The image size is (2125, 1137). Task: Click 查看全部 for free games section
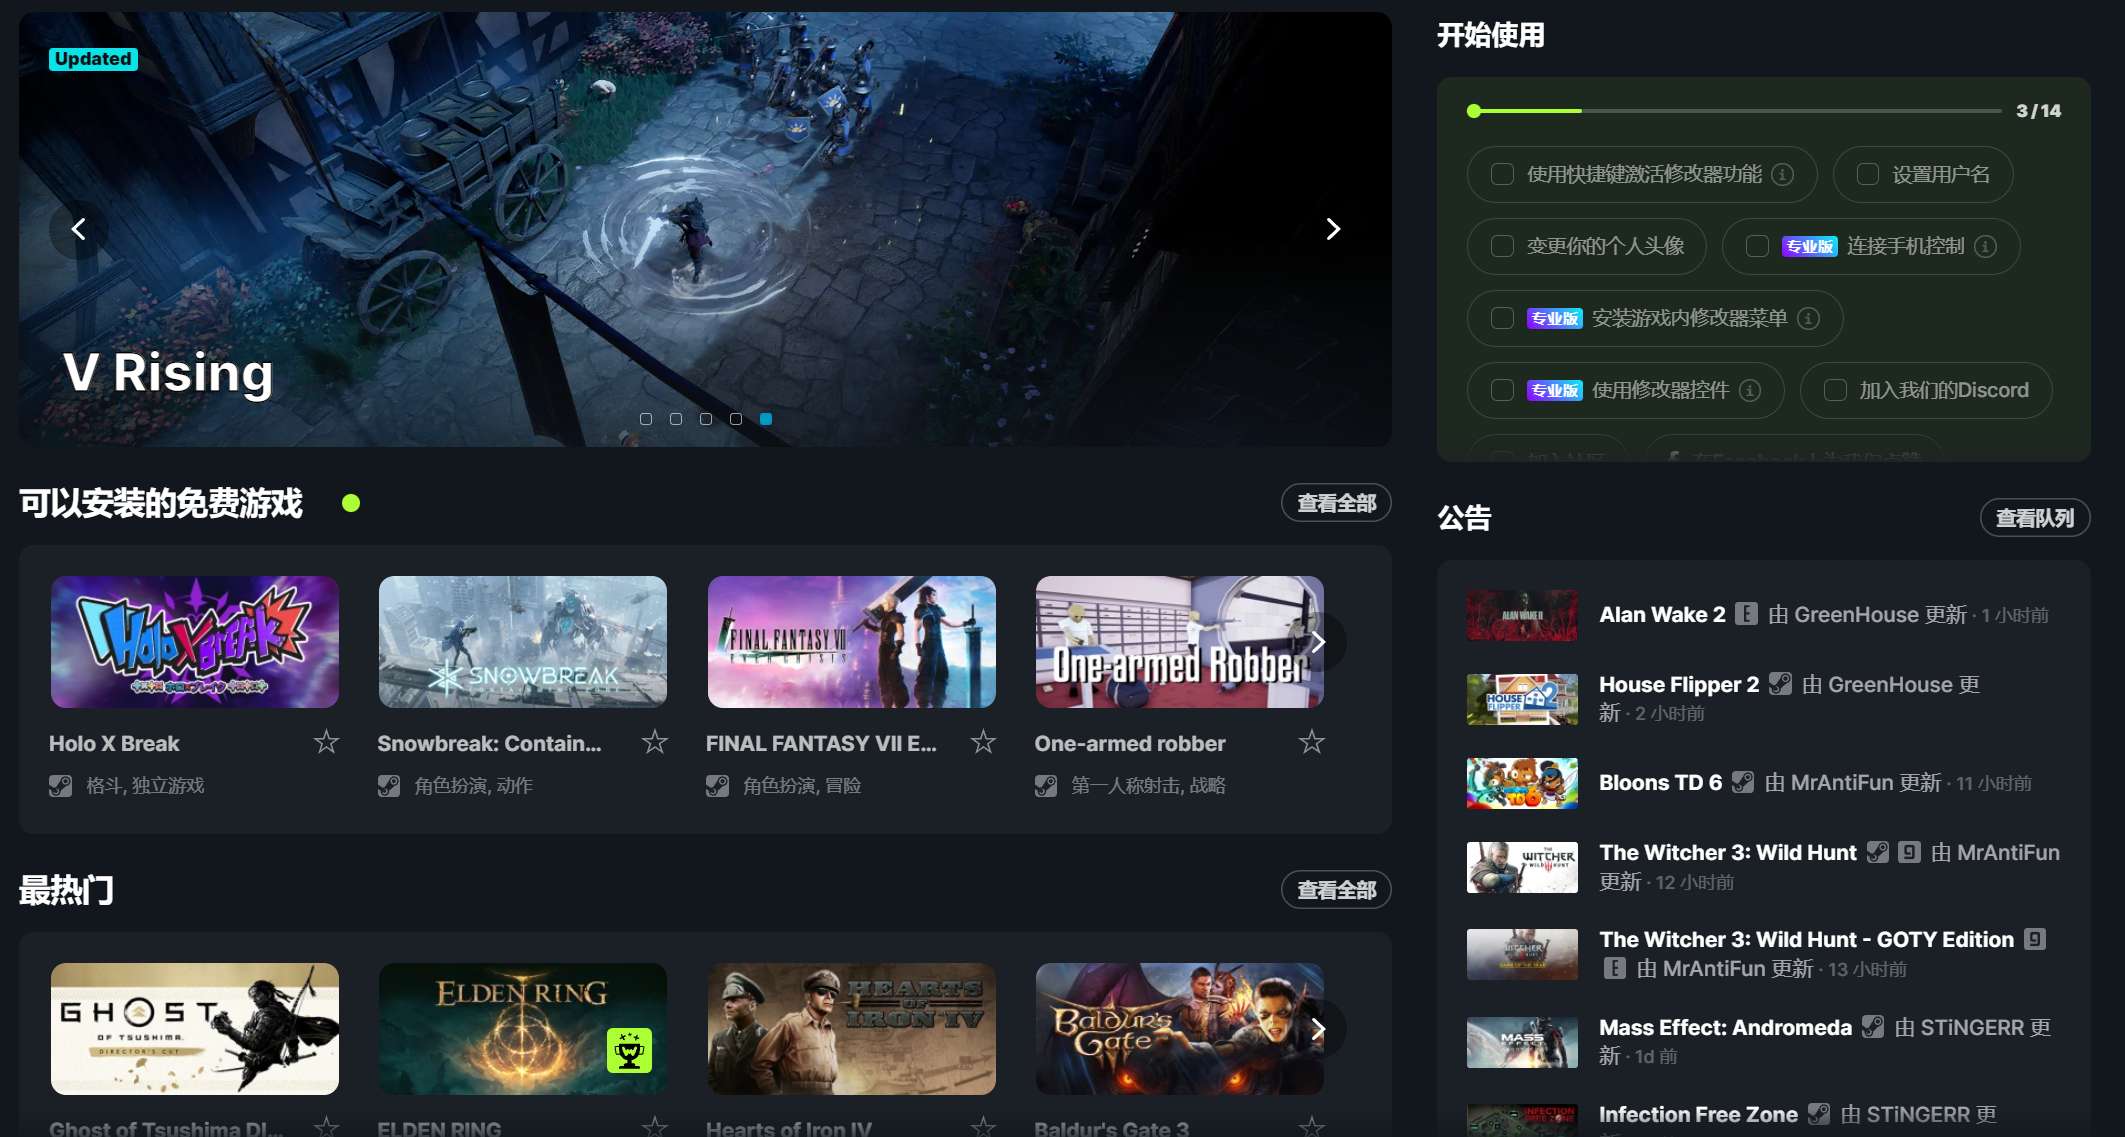pyautogui.click(x=1335, y=503)
